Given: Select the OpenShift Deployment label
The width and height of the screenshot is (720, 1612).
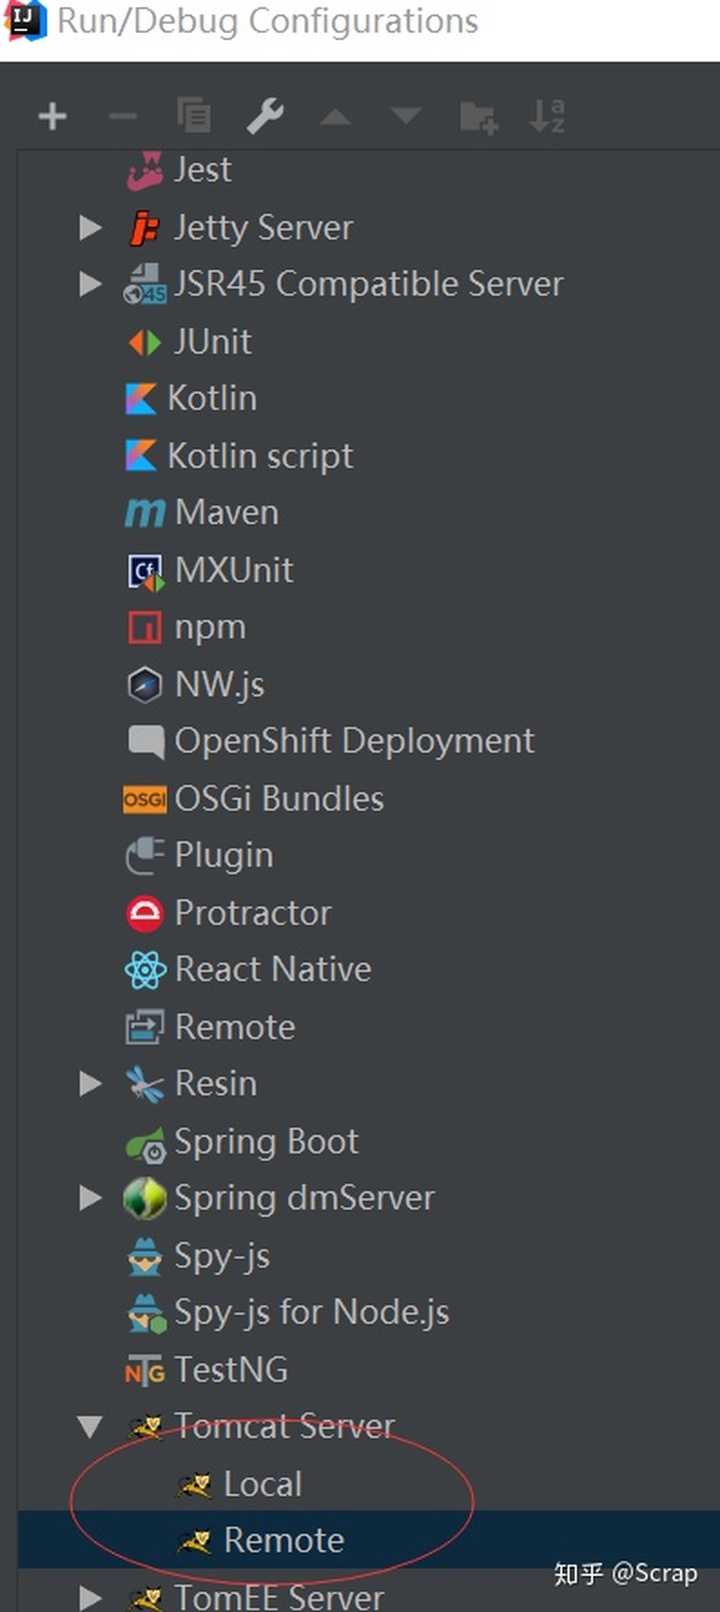Looking at the screenshot, I should (x=355, y=742).
